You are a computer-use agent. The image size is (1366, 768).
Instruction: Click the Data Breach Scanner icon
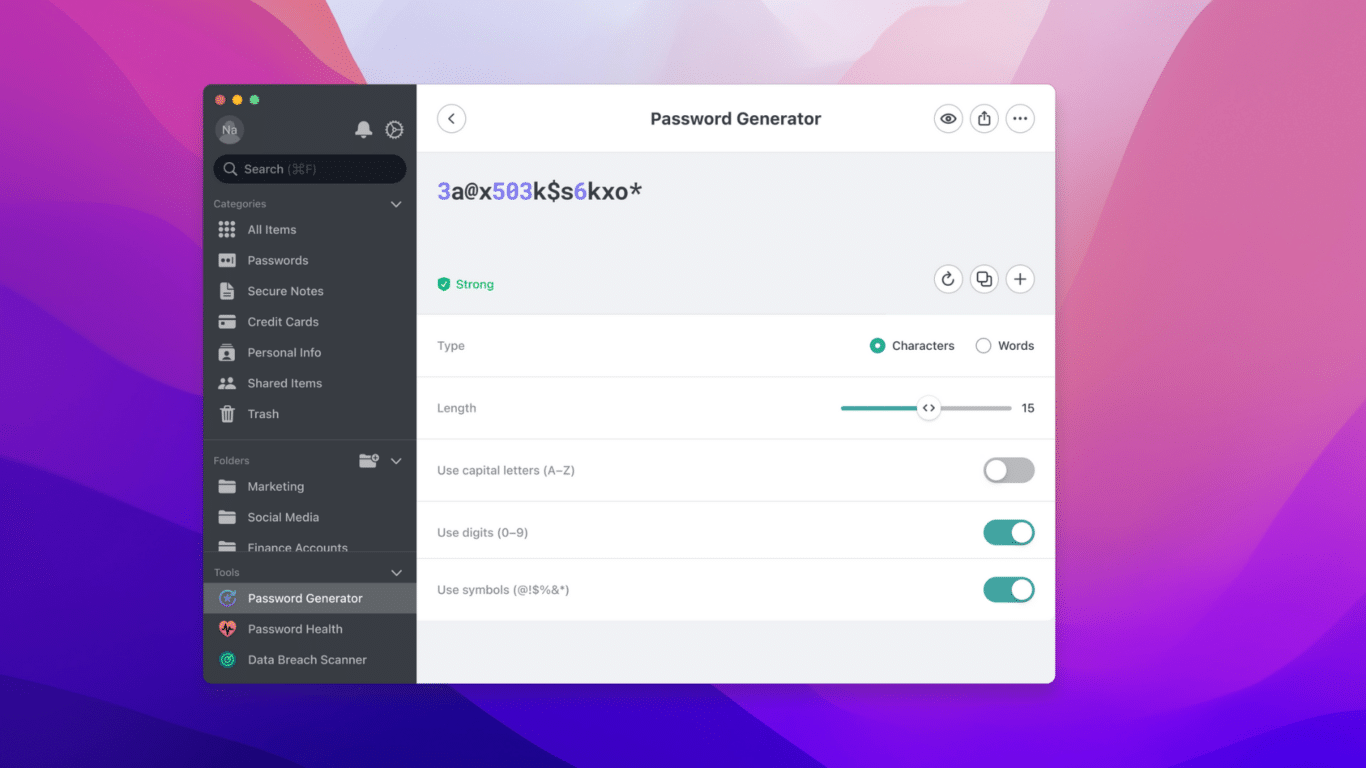coord(227,660)
